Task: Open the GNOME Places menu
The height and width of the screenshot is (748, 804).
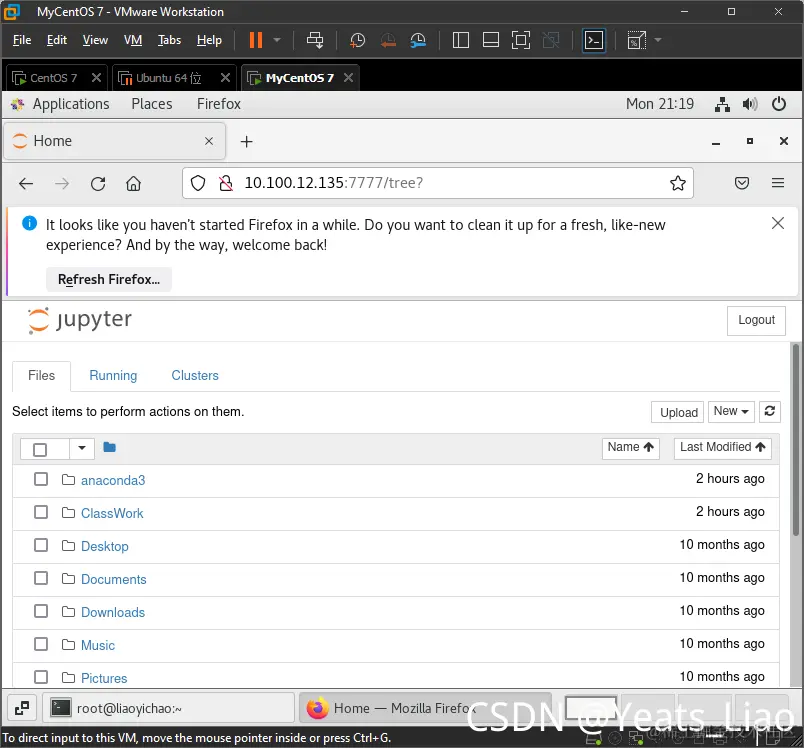Action: pos(152,104)
